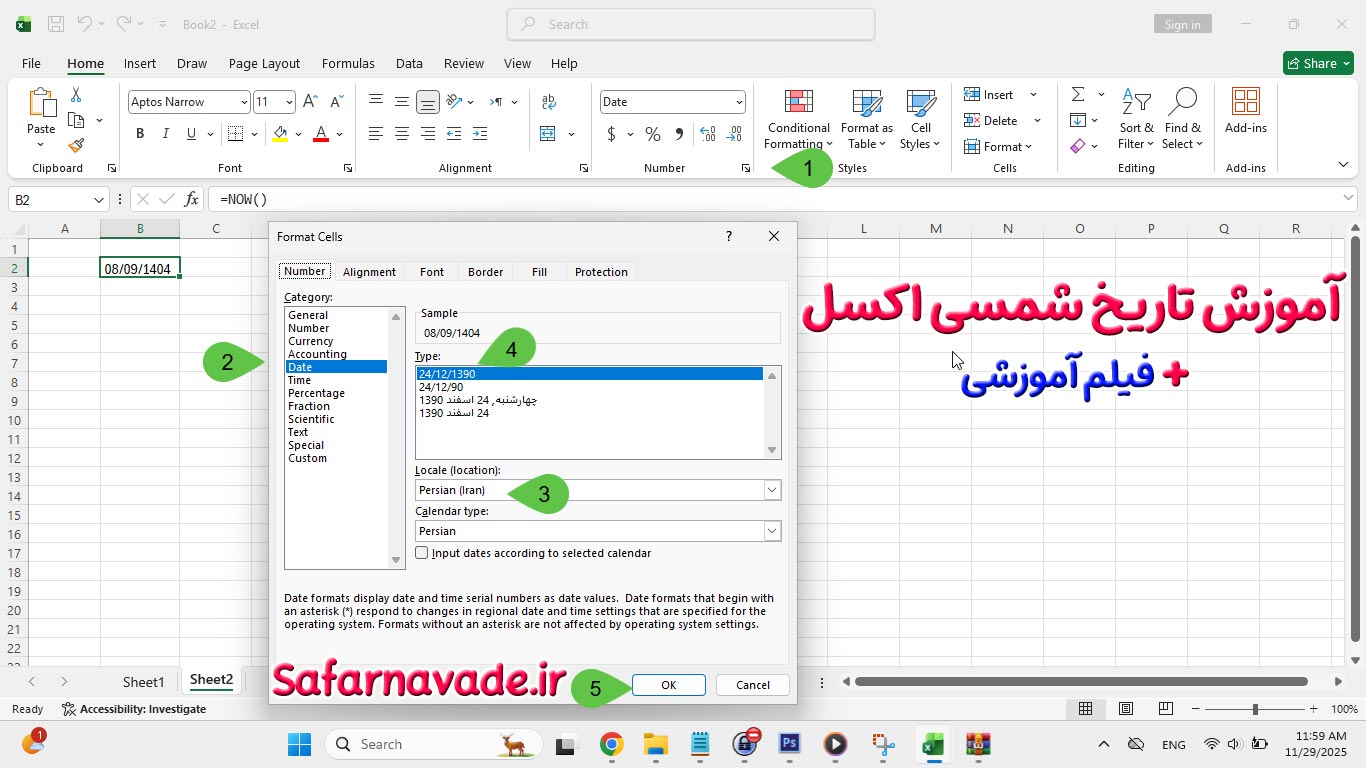Open the Cell Styles gallery
The image size is (1366, 768).
click(x=918, y=118)
